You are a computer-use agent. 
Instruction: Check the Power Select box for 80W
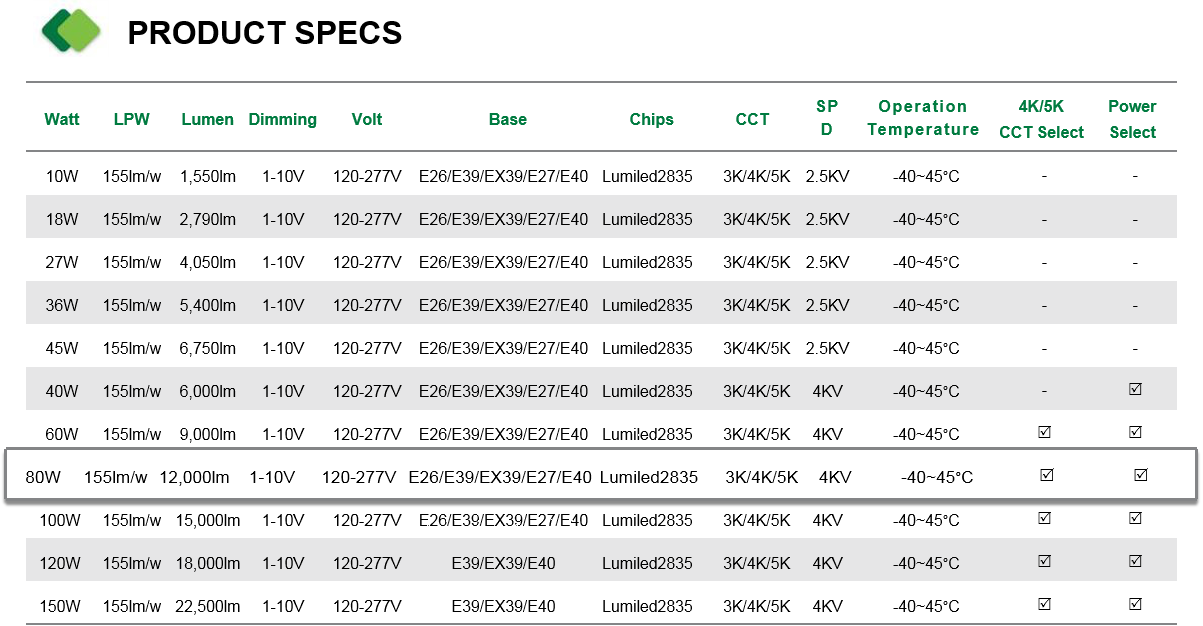(x=1140, y=476)
